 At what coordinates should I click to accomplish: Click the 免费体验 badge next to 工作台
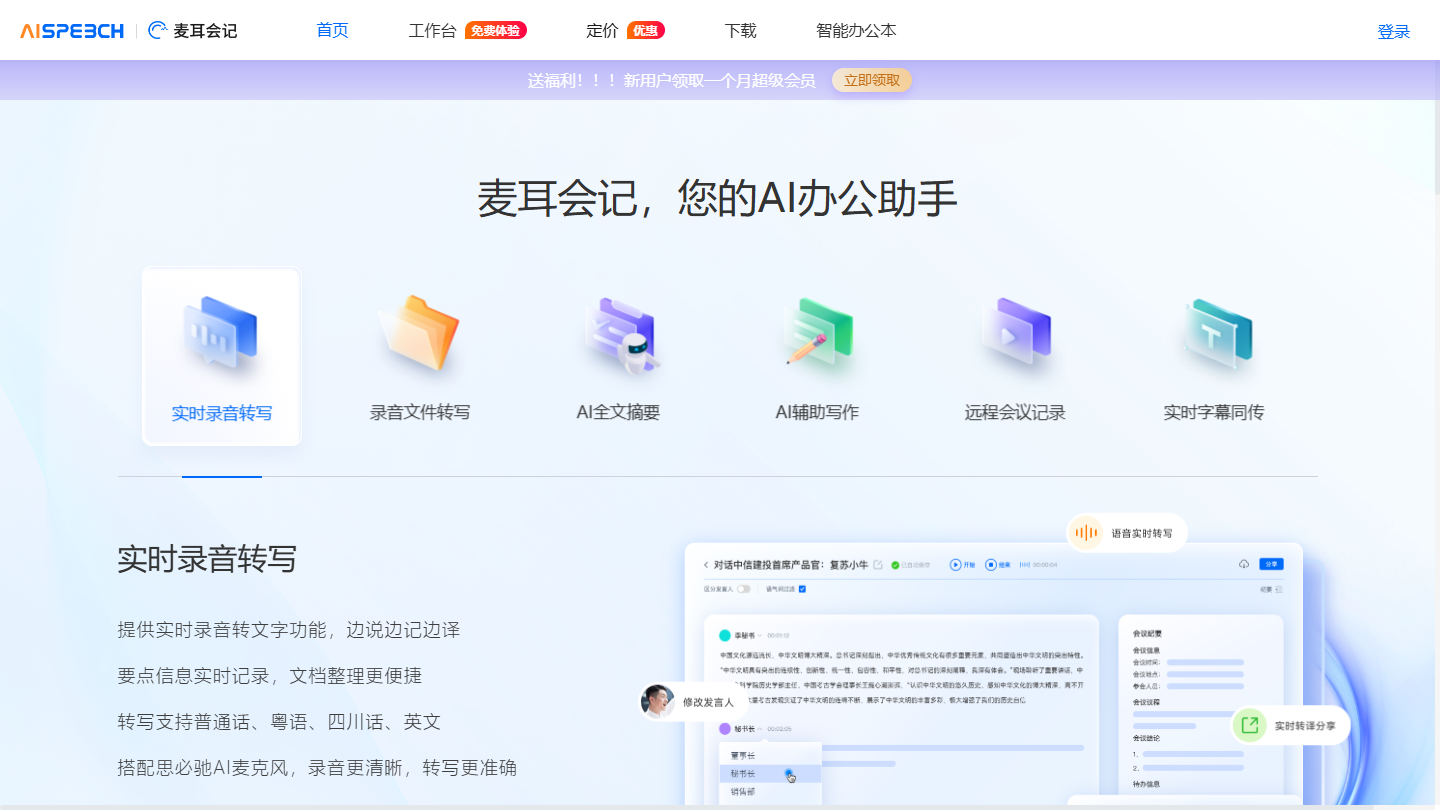pos(496,31)
